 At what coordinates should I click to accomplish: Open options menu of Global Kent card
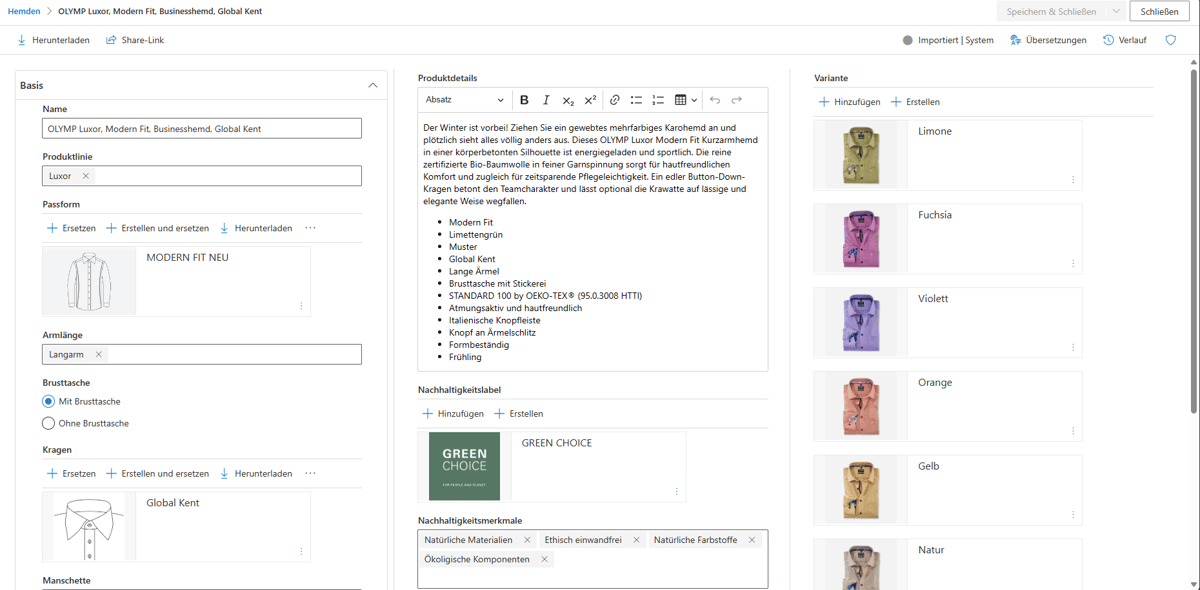301,551
